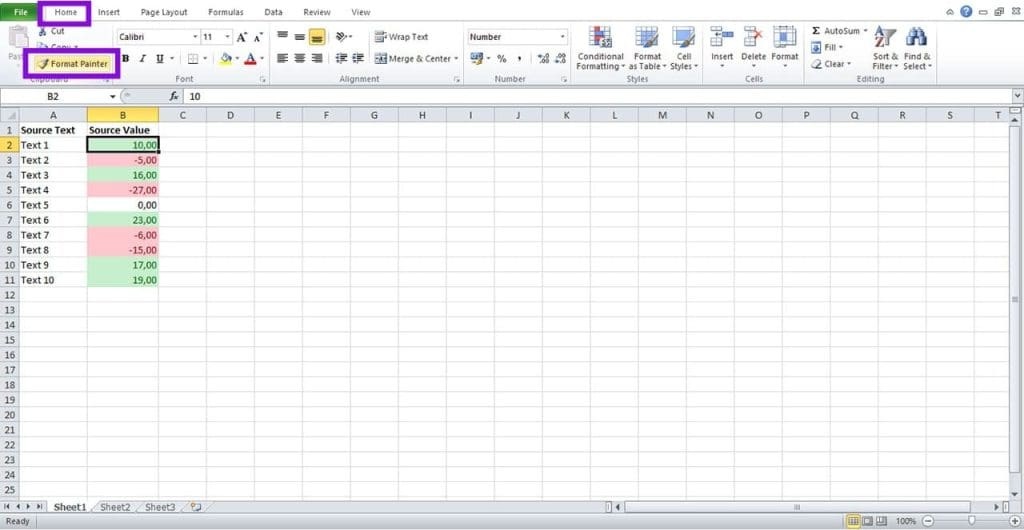
Task: Click the AutoSum sigma icon
Action: pos(816,31)
